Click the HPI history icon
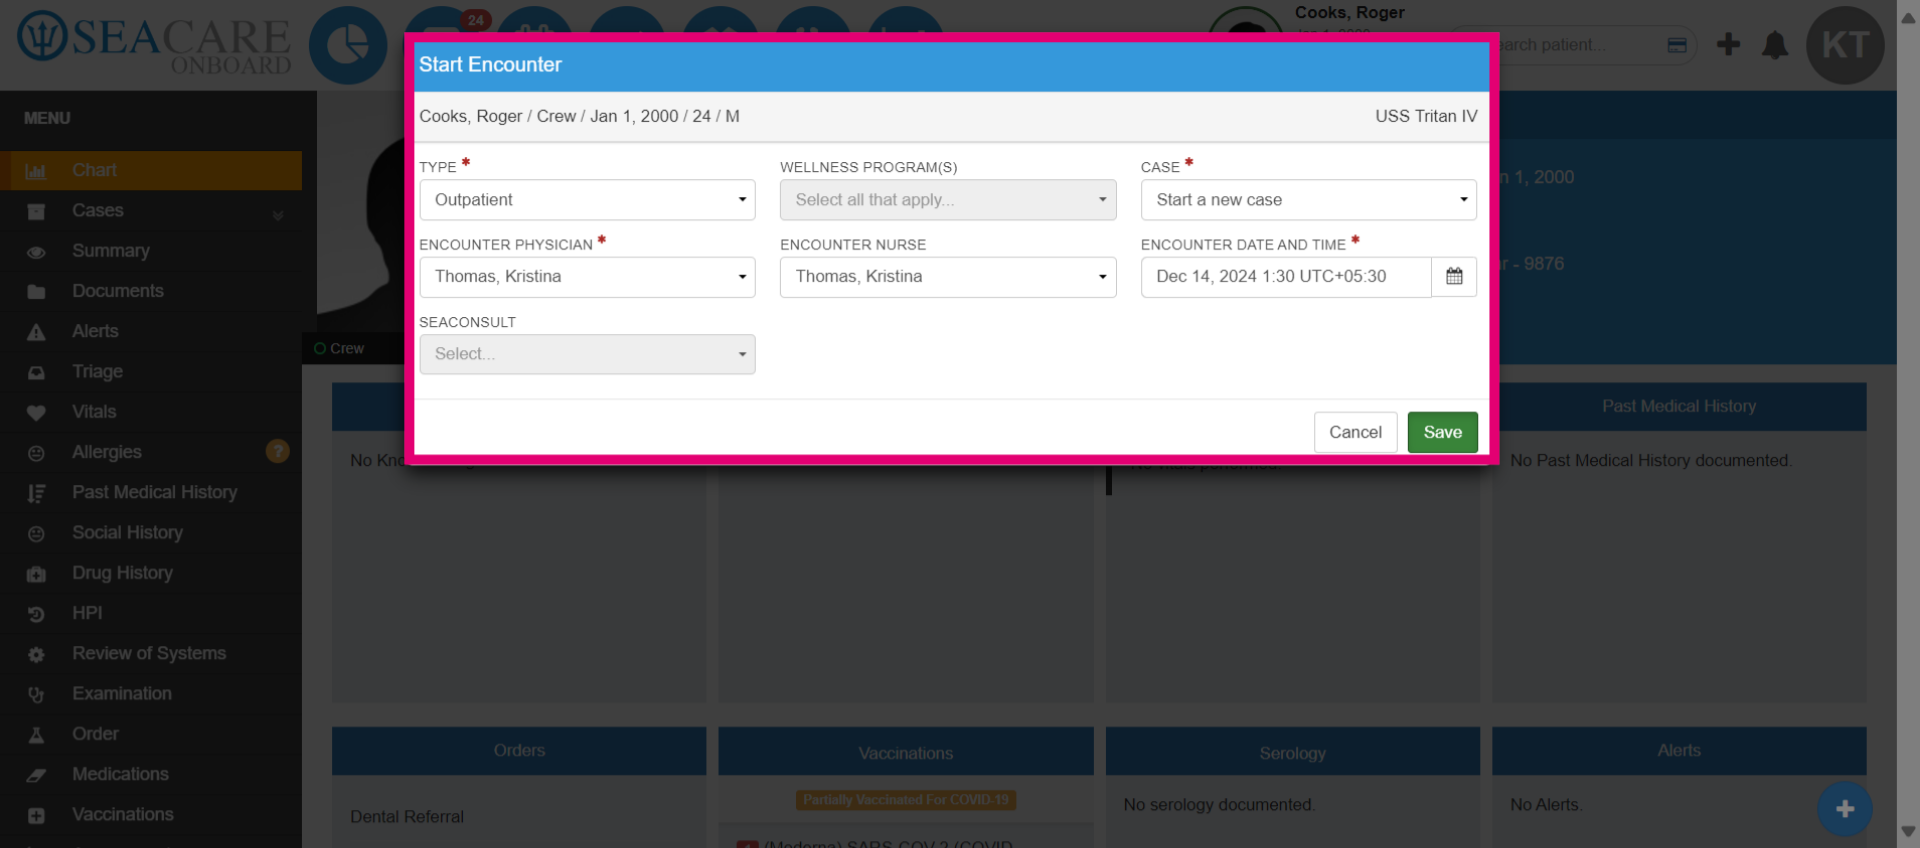1920x848 pixels. [x=36, y=614]
